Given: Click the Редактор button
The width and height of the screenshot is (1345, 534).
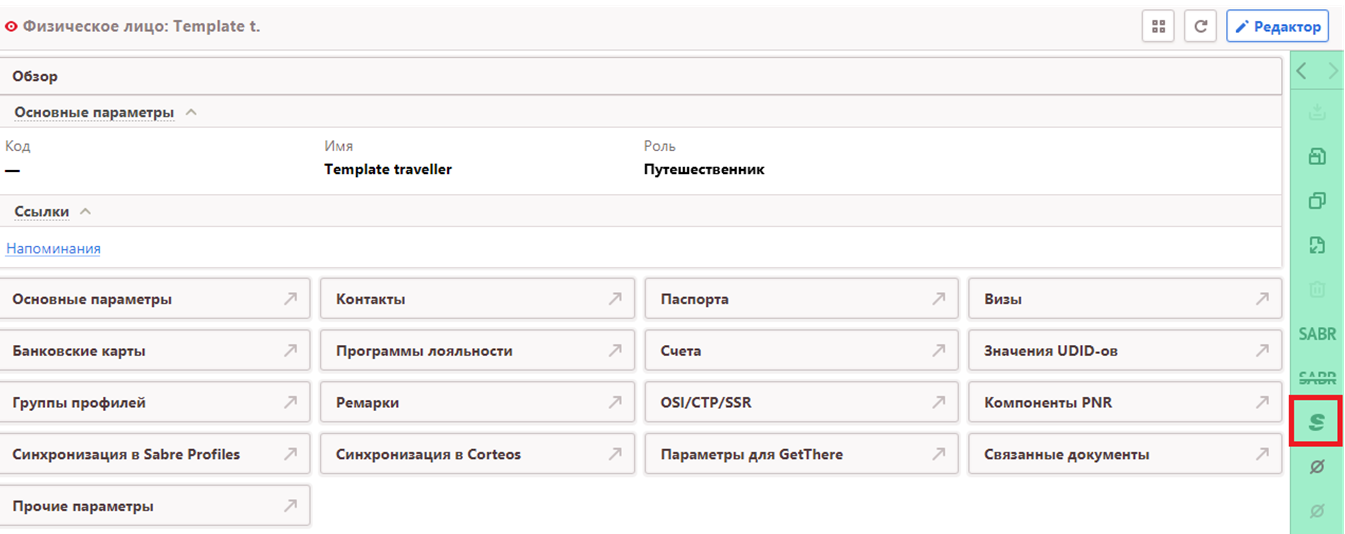Looking at the screenshot, I should point(1277,27).
